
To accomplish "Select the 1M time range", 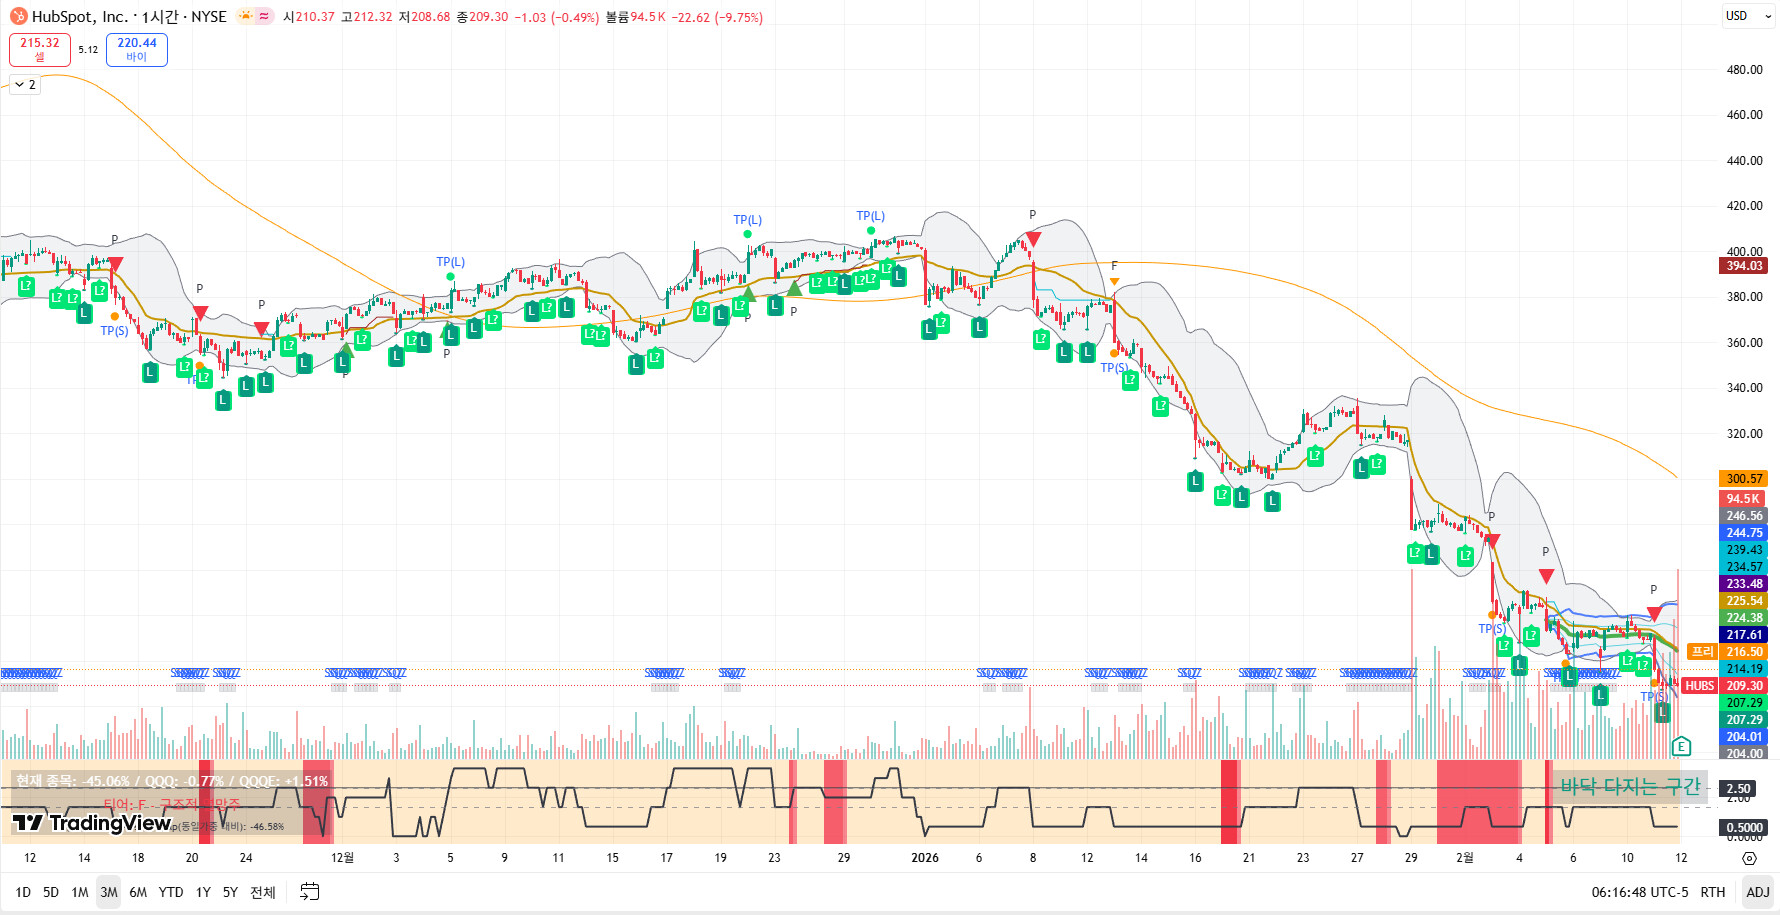I will pos(80,892).
